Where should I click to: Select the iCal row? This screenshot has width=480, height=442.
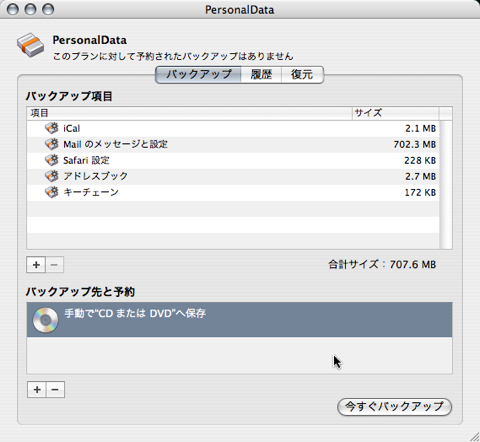(233, 128)
